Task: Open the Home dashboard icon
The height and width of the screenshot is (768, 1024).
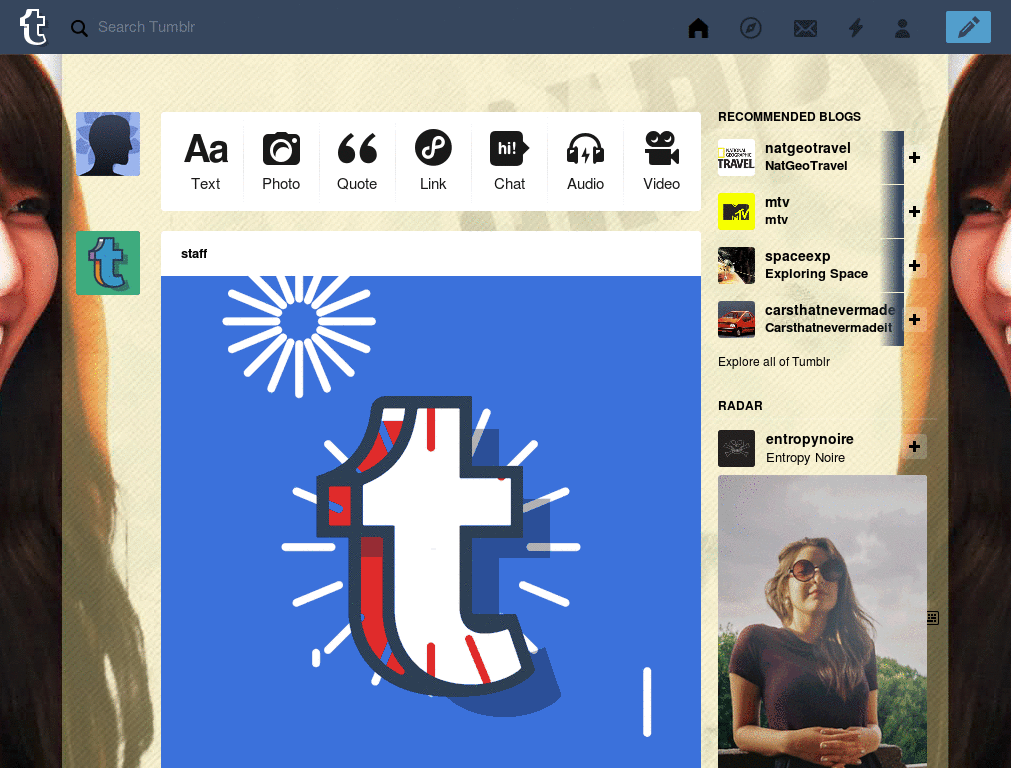Action: (698, 28)
